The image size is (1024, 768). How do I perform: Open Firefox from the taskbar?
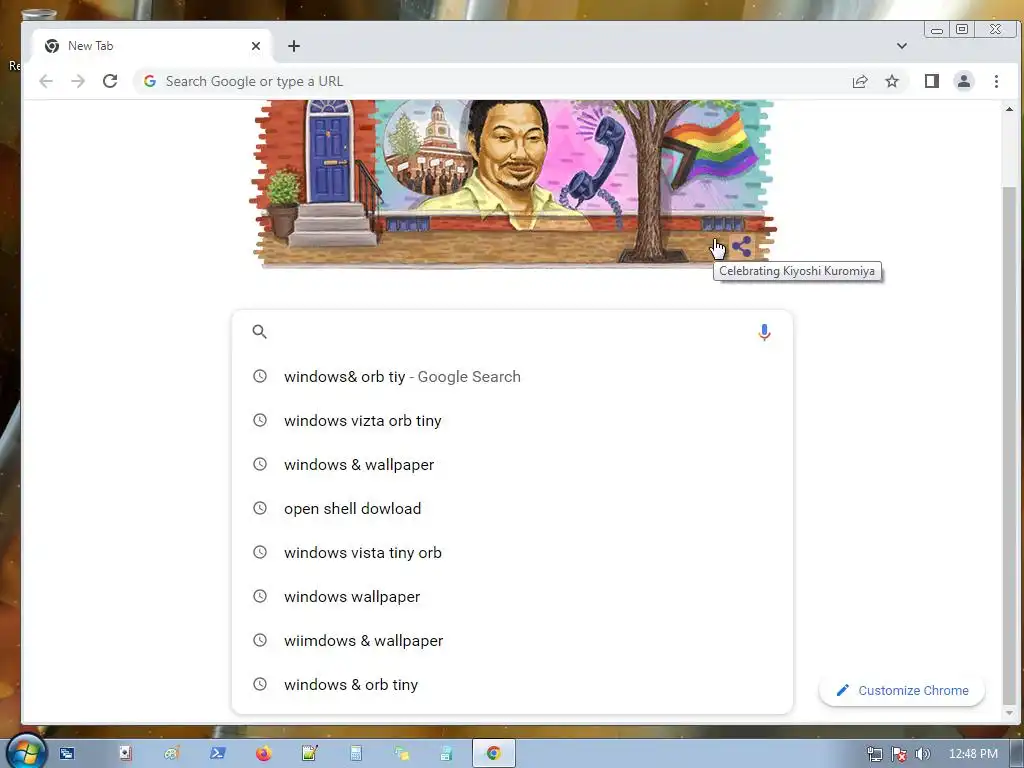(x=263, y=754)
